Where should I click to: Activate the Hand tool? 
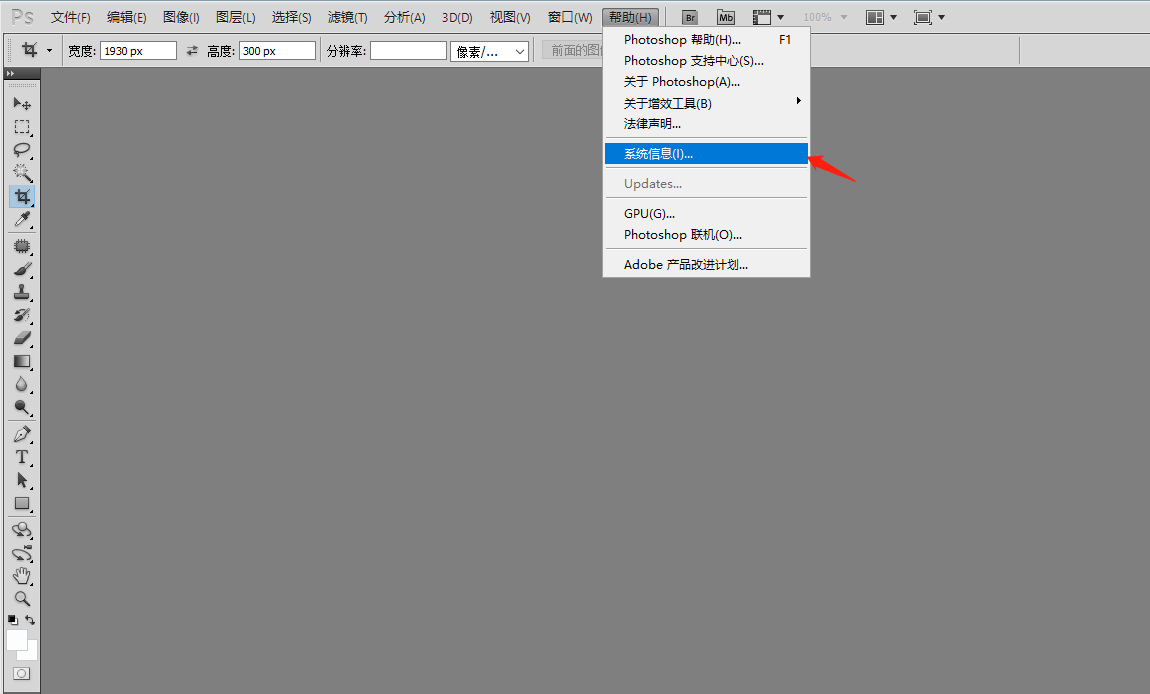click(x=22, y=576)
